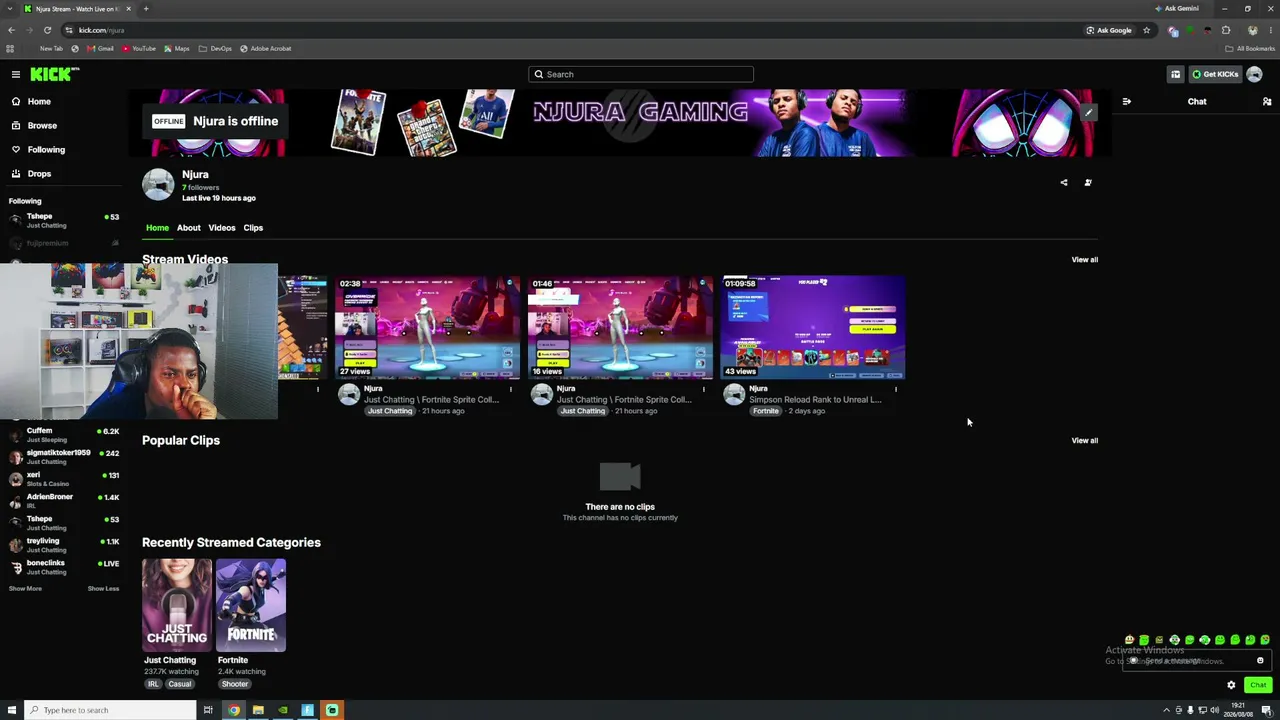Open the Just Chatting category cover
Viewport: 1280px width, 720px height.
tap(177, 605)
